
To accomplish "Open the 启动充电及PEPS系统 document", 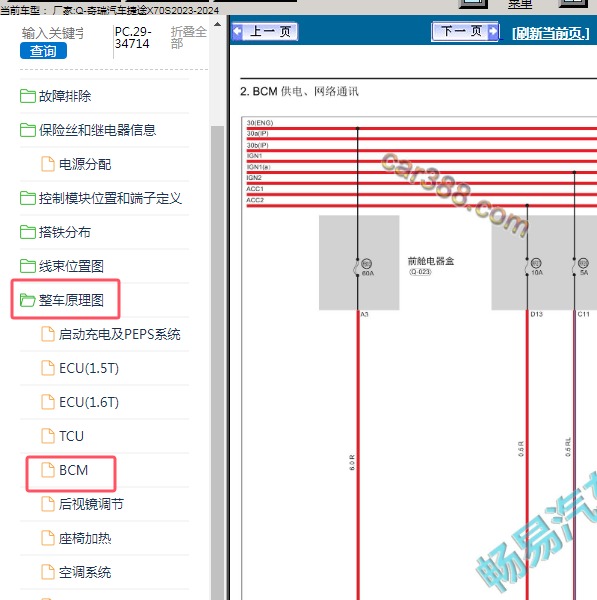I will 111,334.
